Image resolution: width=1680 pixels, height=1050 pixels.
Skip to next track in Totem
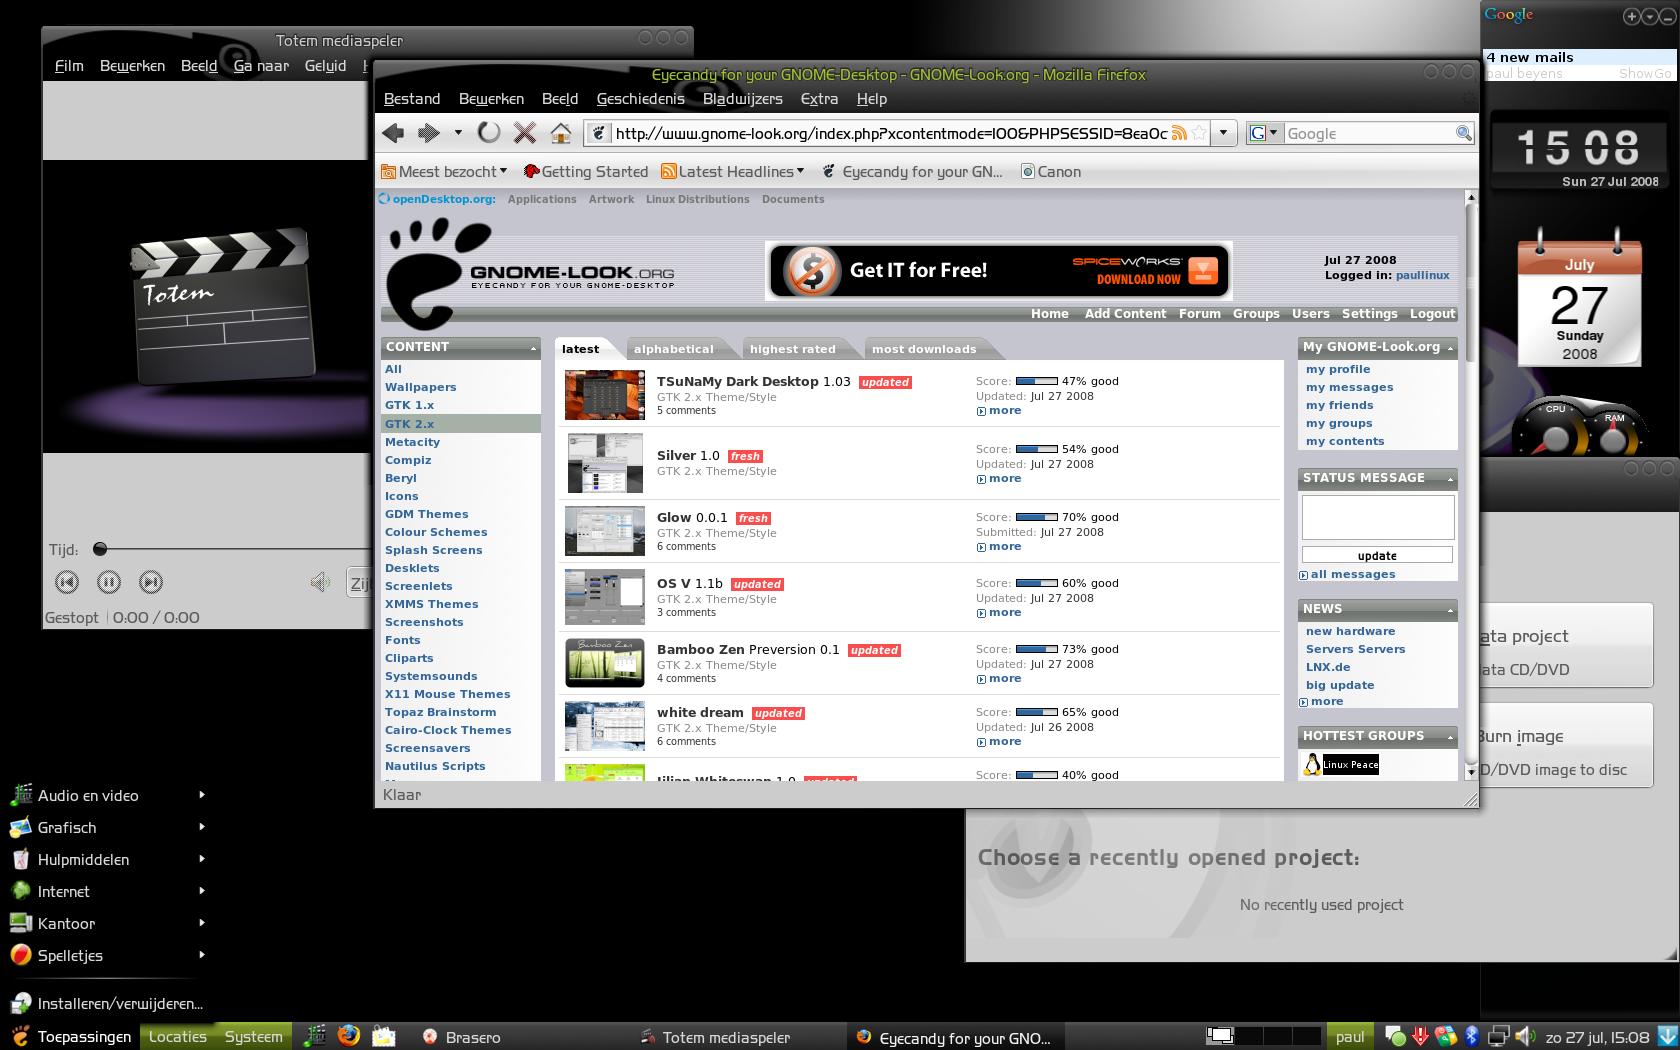[151, 582]
